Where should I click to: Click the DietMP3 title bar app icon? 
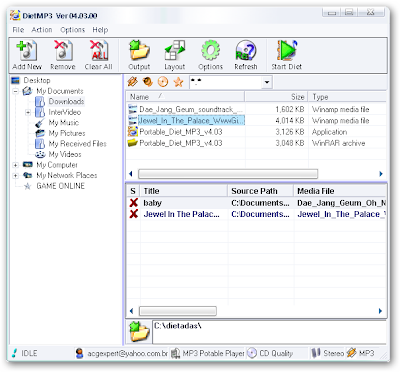click(x=15, y=16)
